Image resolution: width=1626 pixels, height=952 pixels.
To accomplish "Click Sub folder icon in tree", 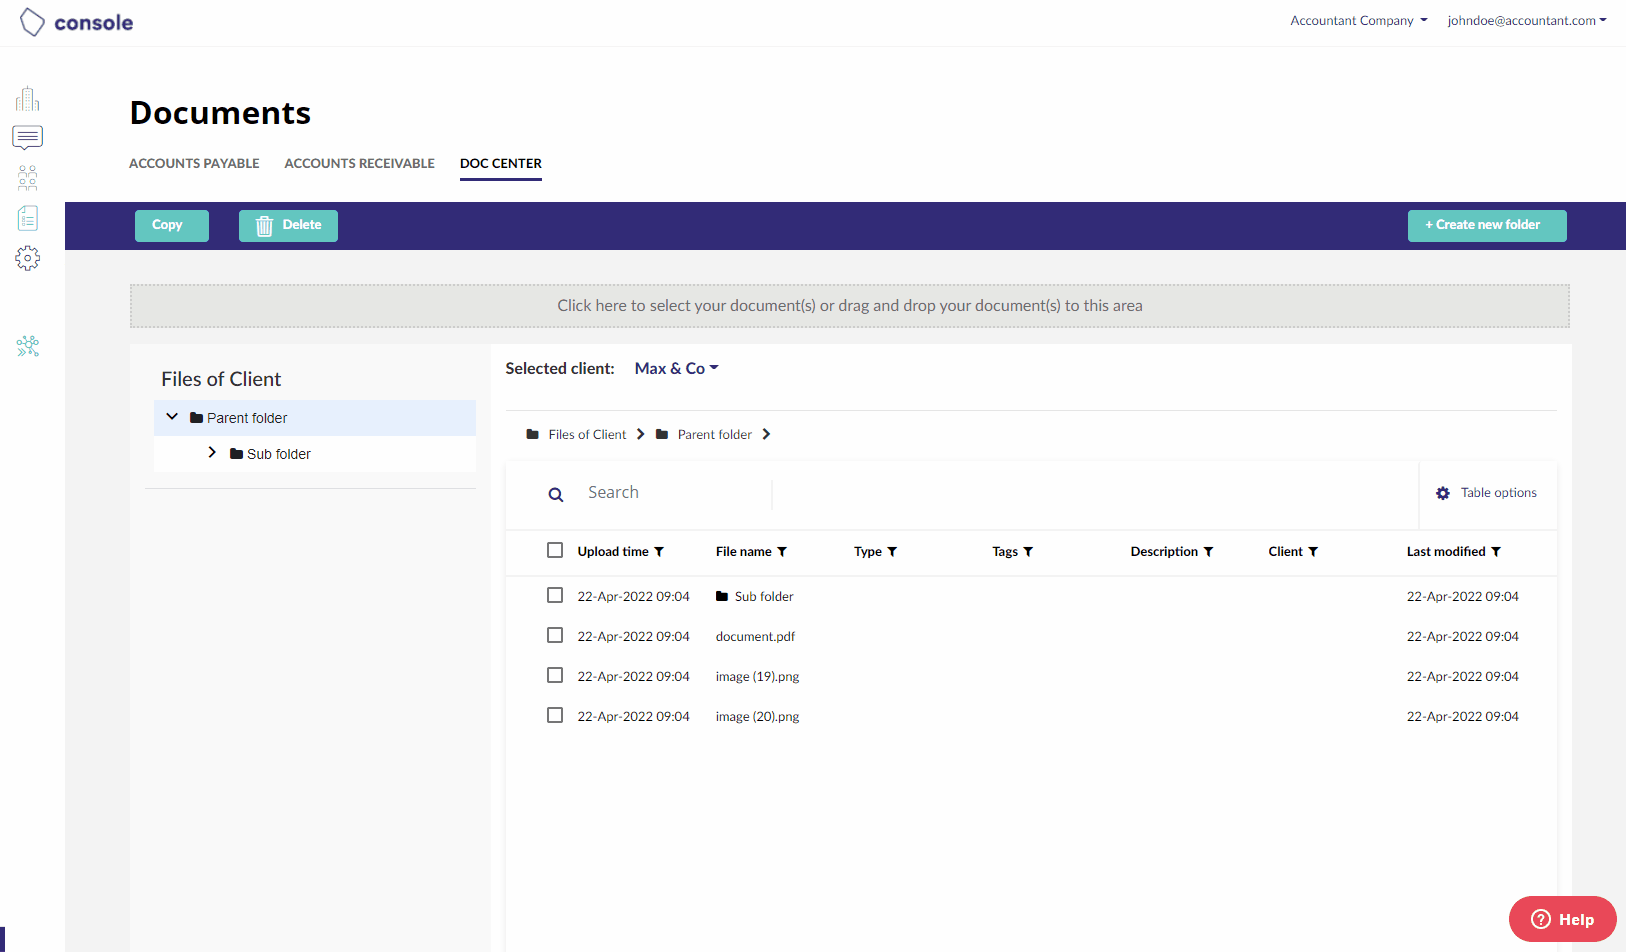I will [x=236, y=454].
